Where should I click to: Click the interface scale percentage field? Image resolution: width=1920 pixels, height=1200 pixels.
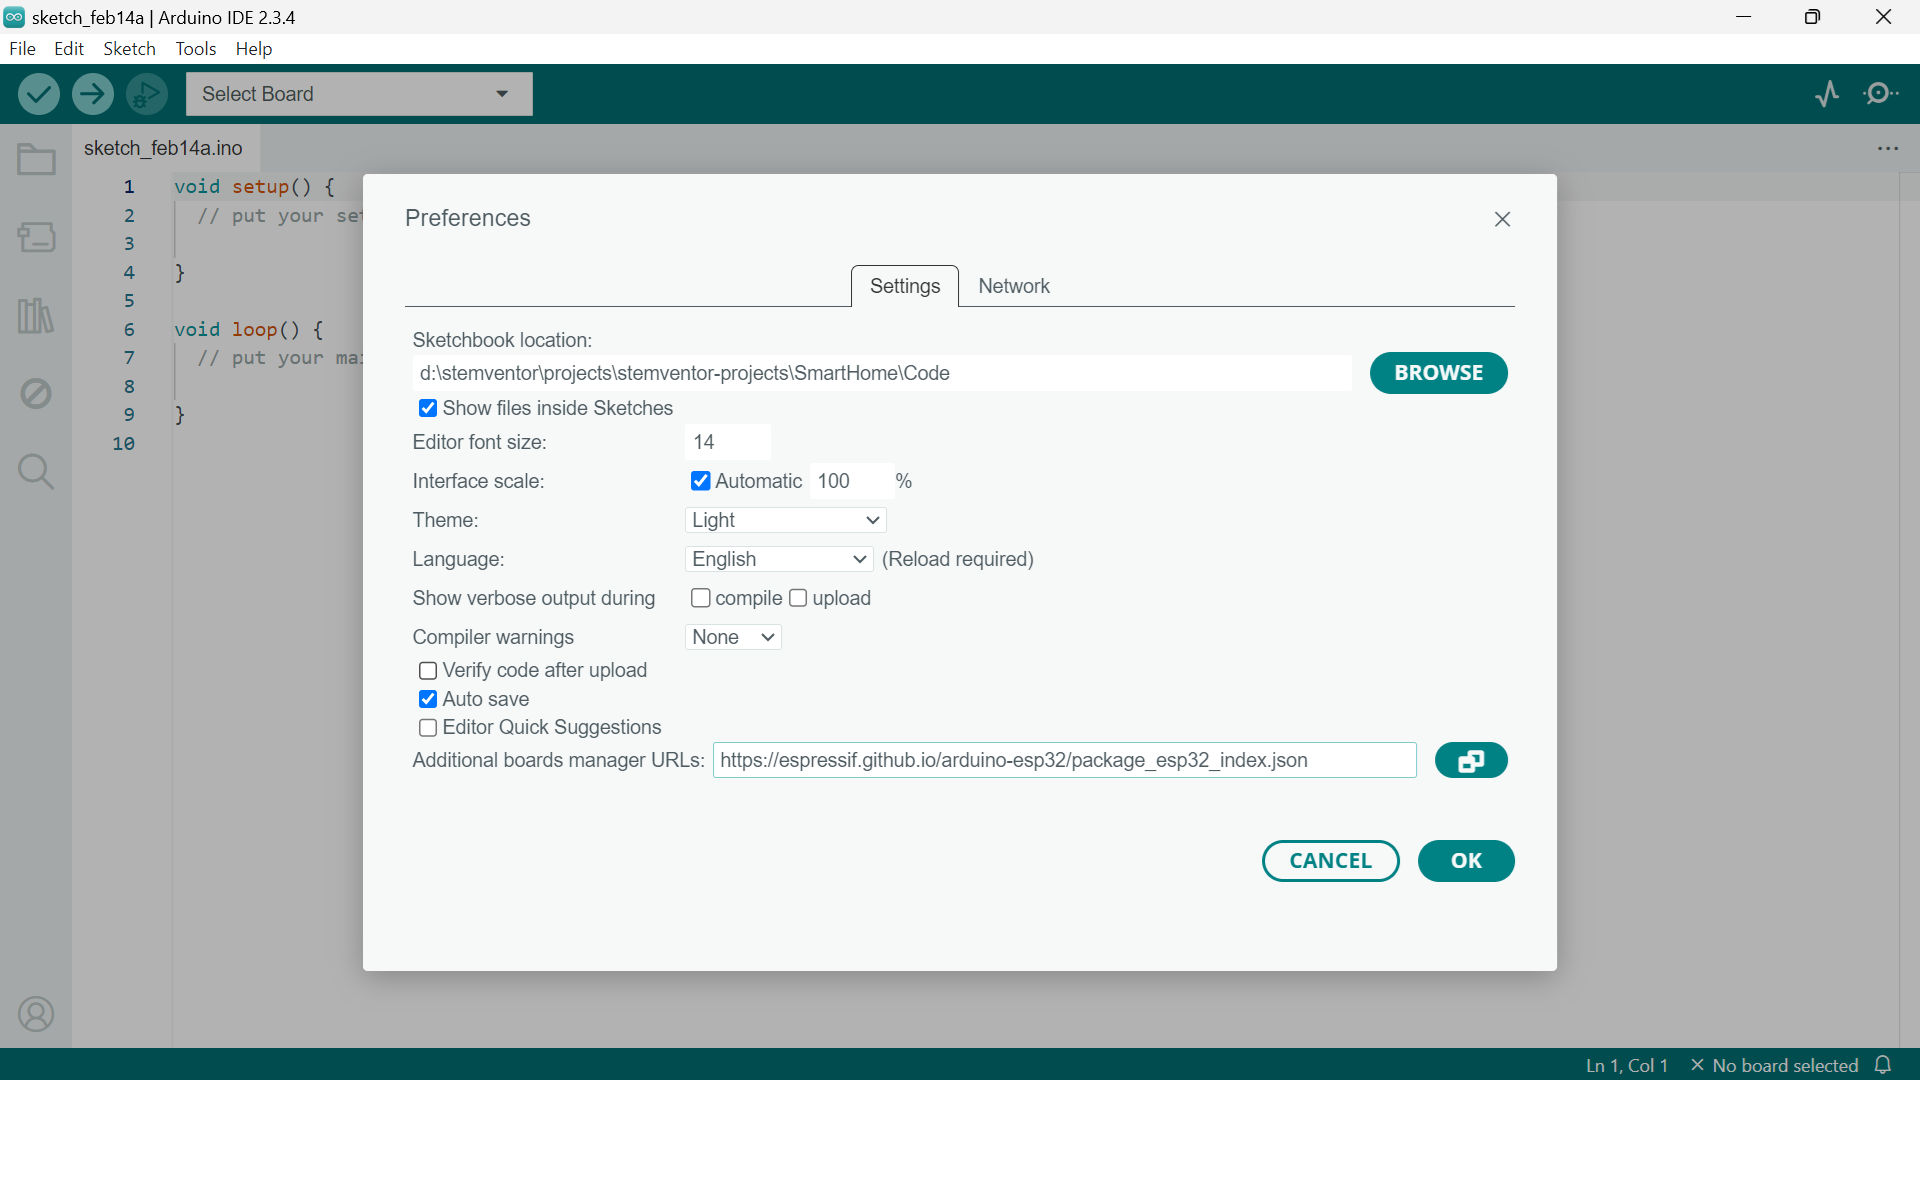850,481
